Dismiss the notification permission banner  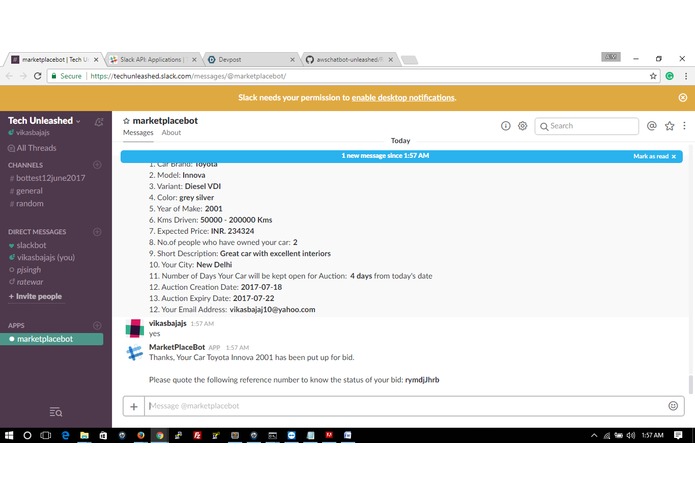click(x=683, y=97)
